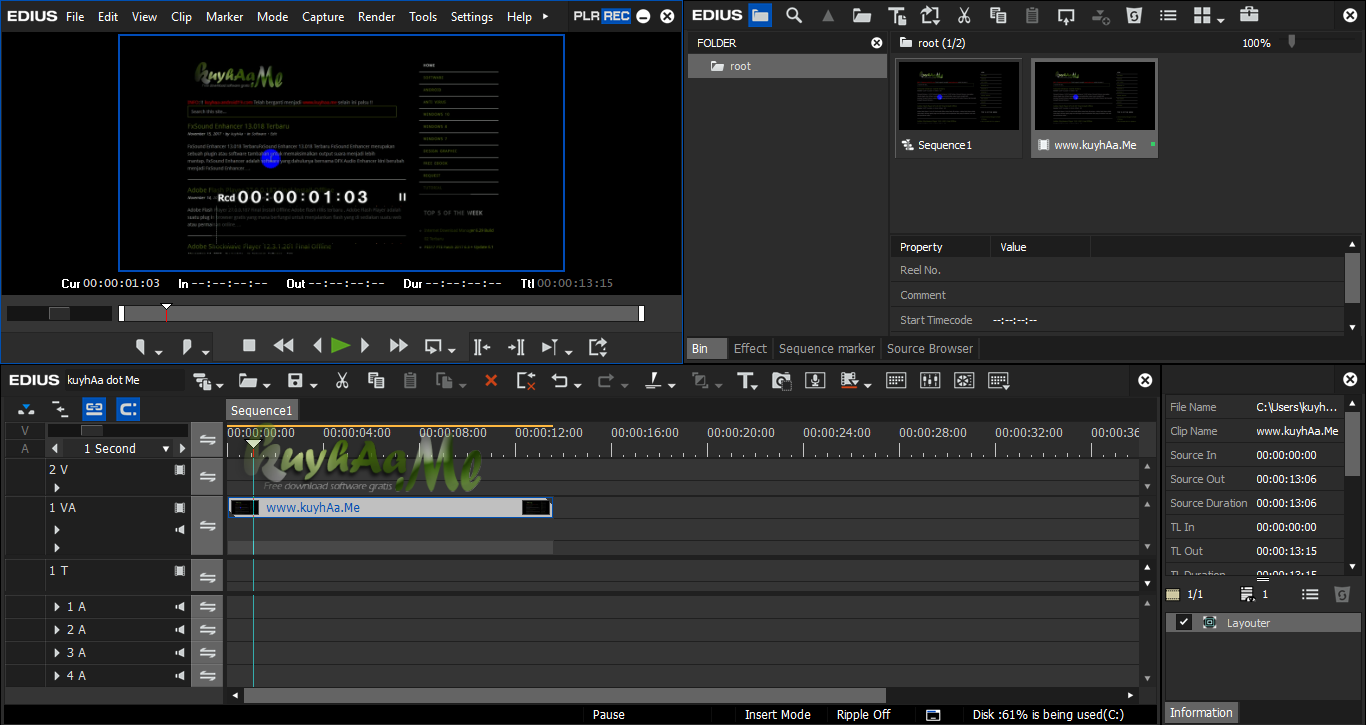The image size is (1366, 725).
Task: Click the Properties list icon in the bin toolbar
Action: (1166, 15)
